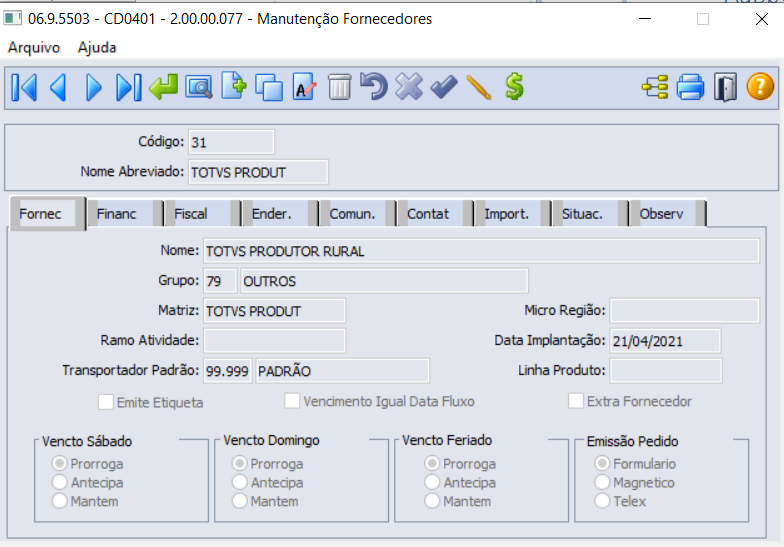Viewport: 784px width, 547px height.
Task: Click the yellow pencil icon
Action: [x=479, y=88]
